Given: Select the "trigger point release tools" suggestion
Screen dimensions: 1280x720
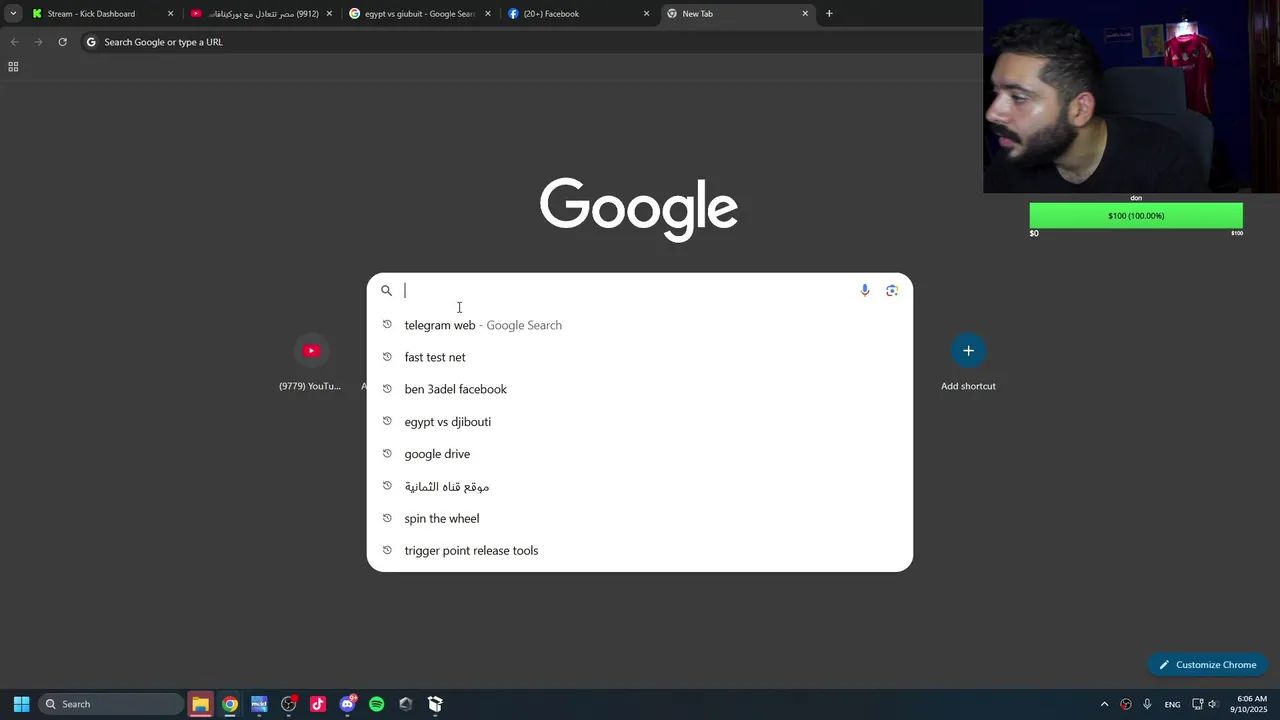Looking at the screenshot, I should tap(640, 550).
